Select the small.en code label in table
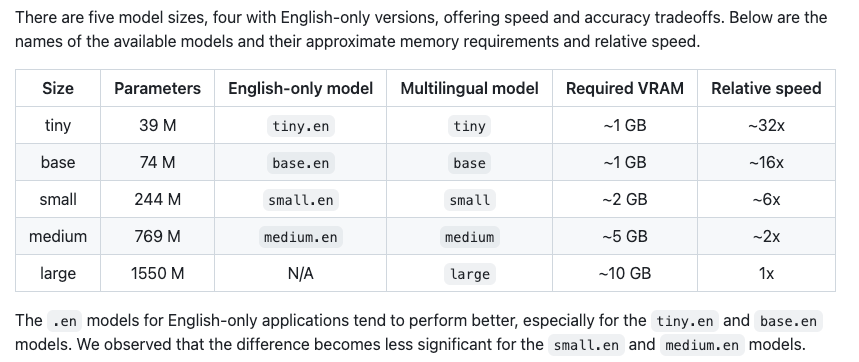 300,200
